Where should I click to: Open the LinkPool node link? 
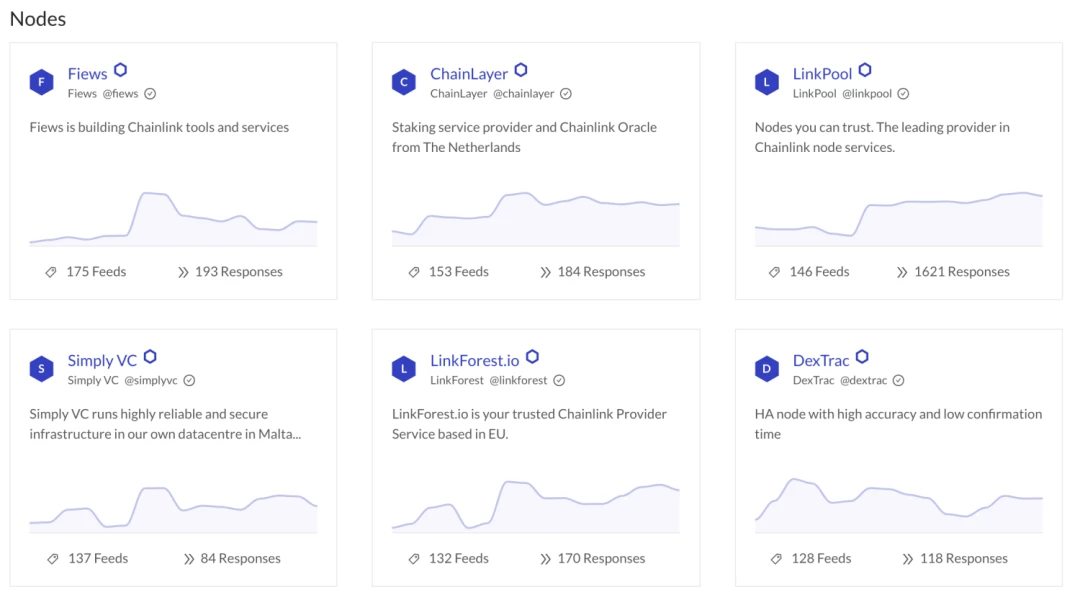click(822, 74)
